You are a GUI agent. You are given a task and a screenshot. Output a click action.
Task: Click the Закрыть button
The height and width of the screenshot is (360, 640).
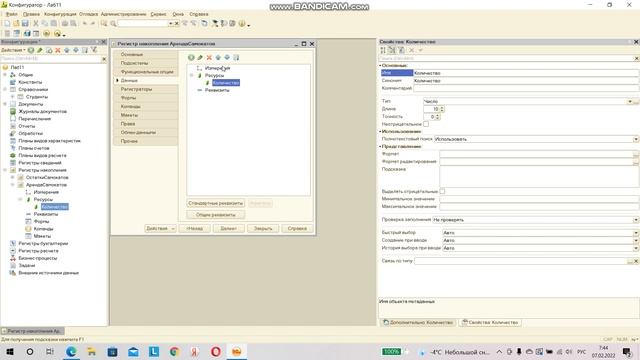(263, 229)
